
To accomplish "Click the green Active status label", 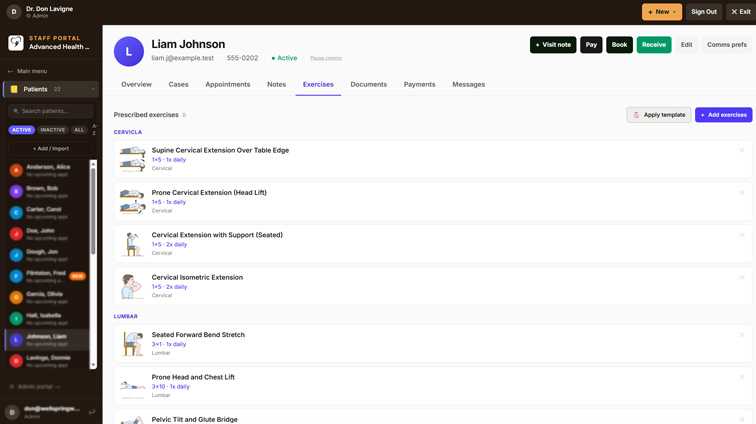I will coord(284,58).
